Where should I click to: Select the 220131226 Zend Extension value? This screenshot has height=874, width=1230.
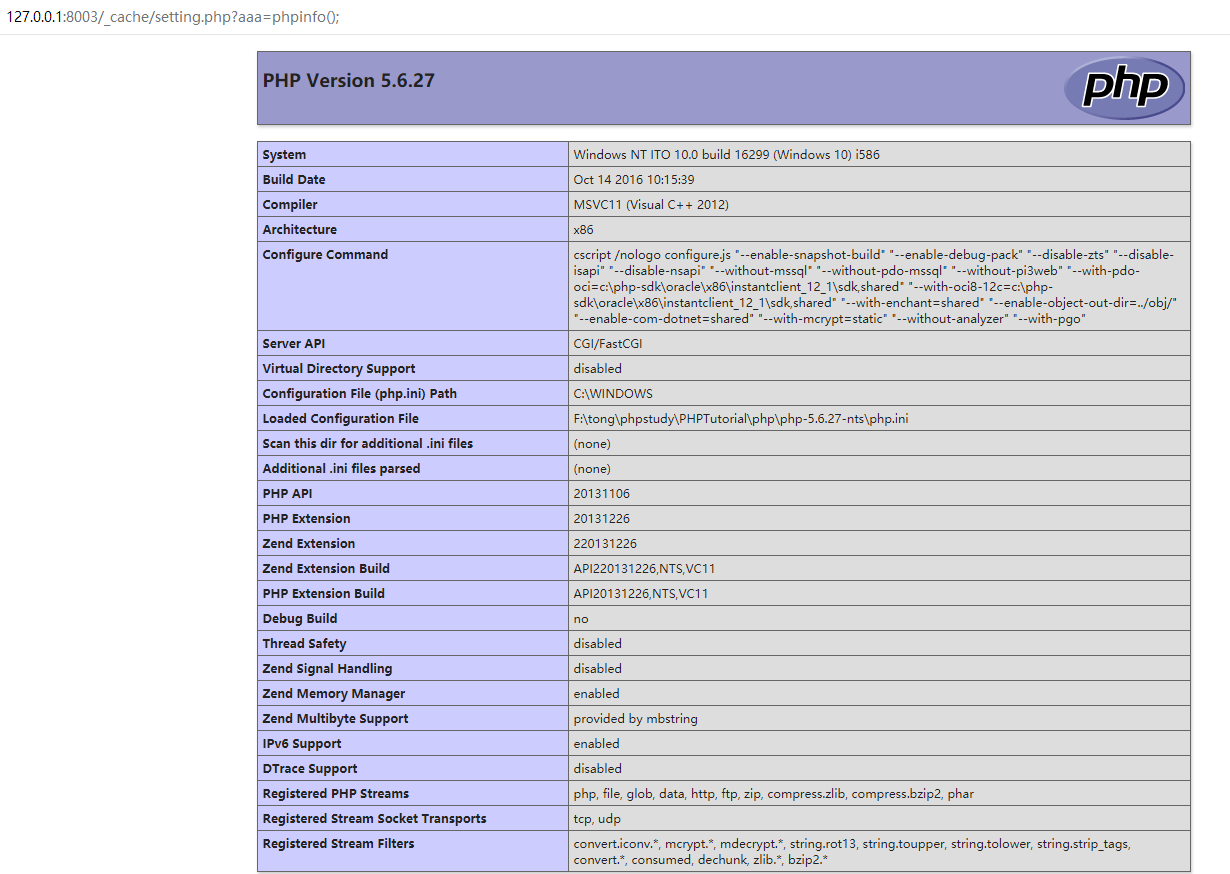point(605,544)
